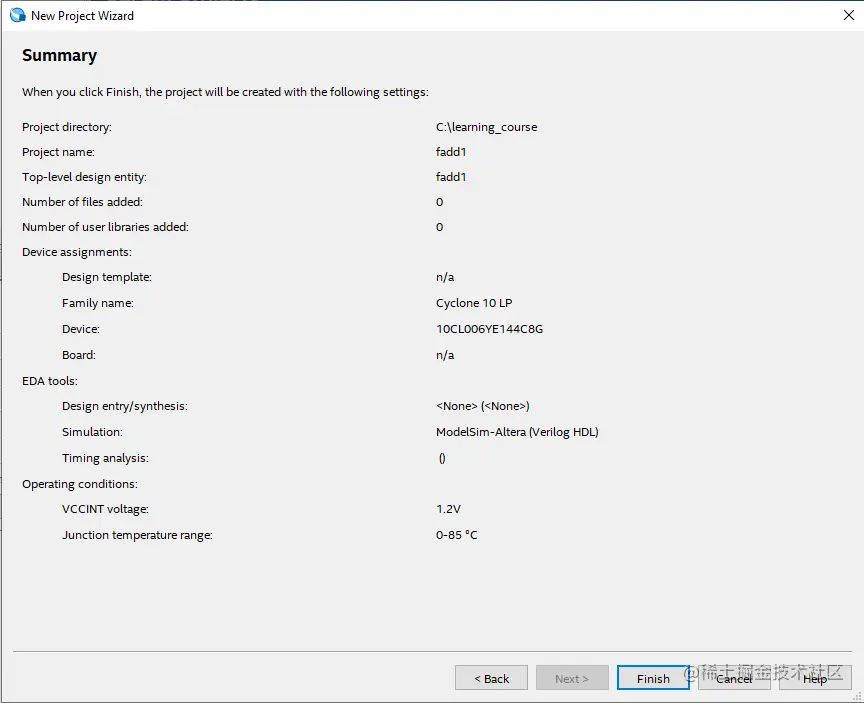Click the Family name value Cyclone 10 LP
The height and width of the screenshot is (703, 864).
pyautogui.click(x=474, y=303)
